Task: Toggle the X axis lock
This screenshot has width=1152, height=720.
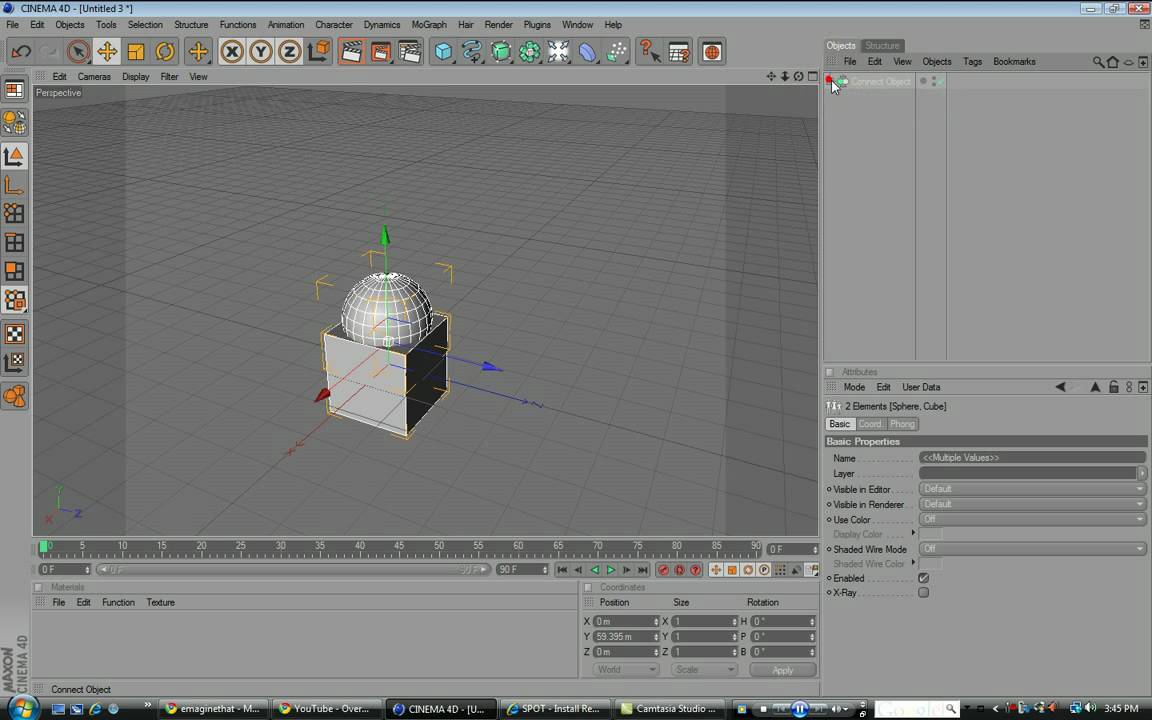Action: click(231, 51)
